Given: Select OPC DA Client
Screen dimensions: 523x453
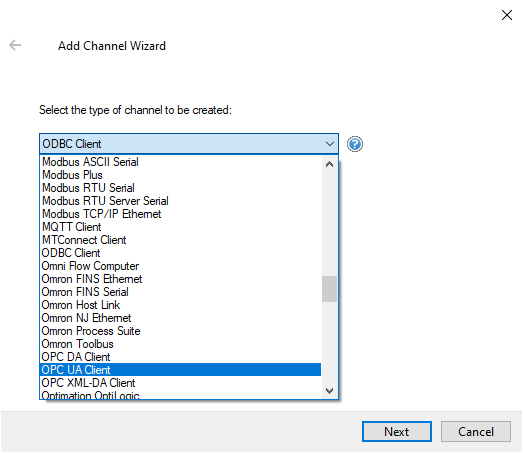Looking at the screenshot, I should click(x=180, y=357).
